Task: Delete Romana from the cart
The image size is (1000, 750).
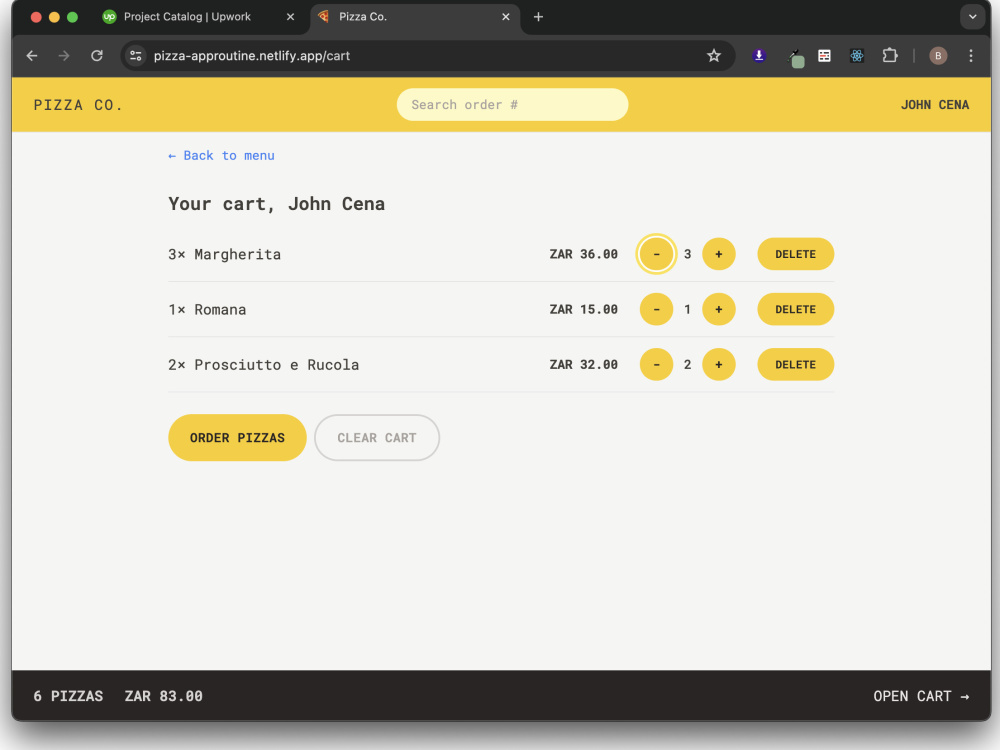Action: coord(795,309)
